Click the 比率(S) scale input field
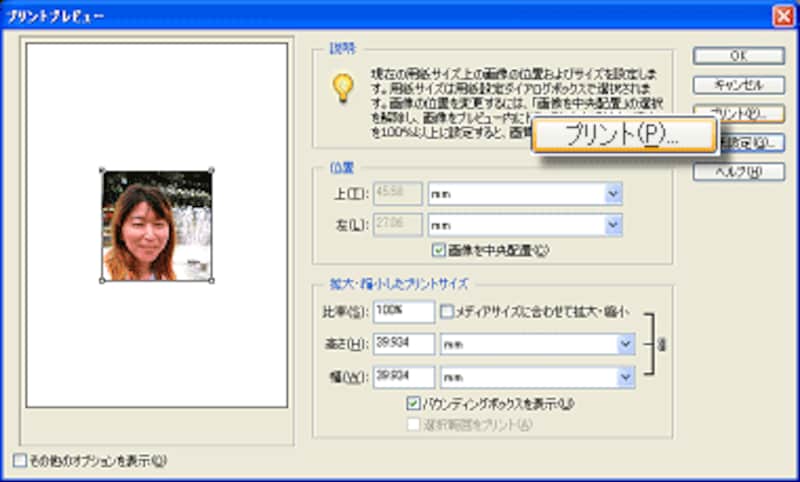This screenshot has width=800, height=482. pyautogui.click(x=403, y=312)
